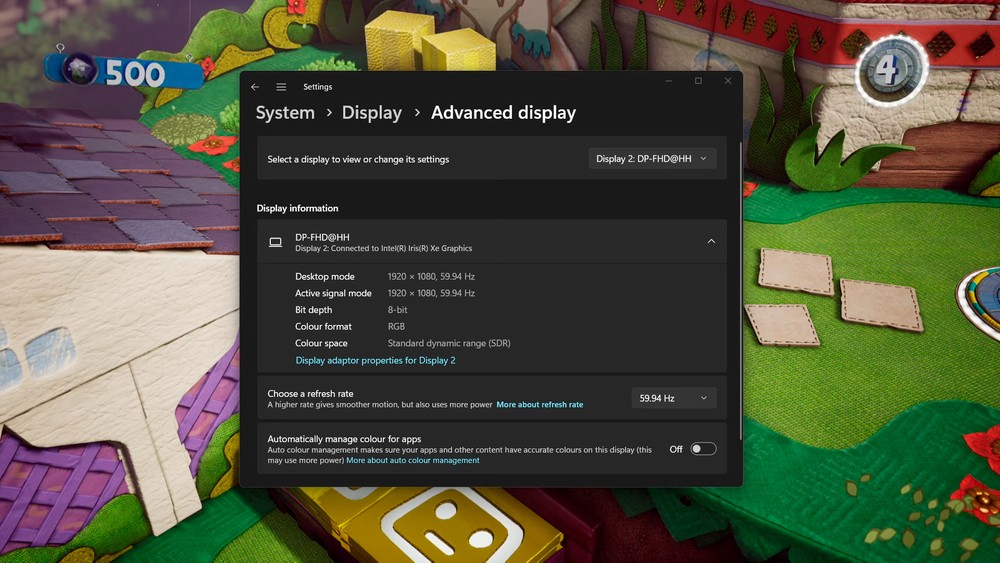Screen dimensions: 1000x563
Task: Go to System in the breadcrumb
Action: [x=285, y=113]
